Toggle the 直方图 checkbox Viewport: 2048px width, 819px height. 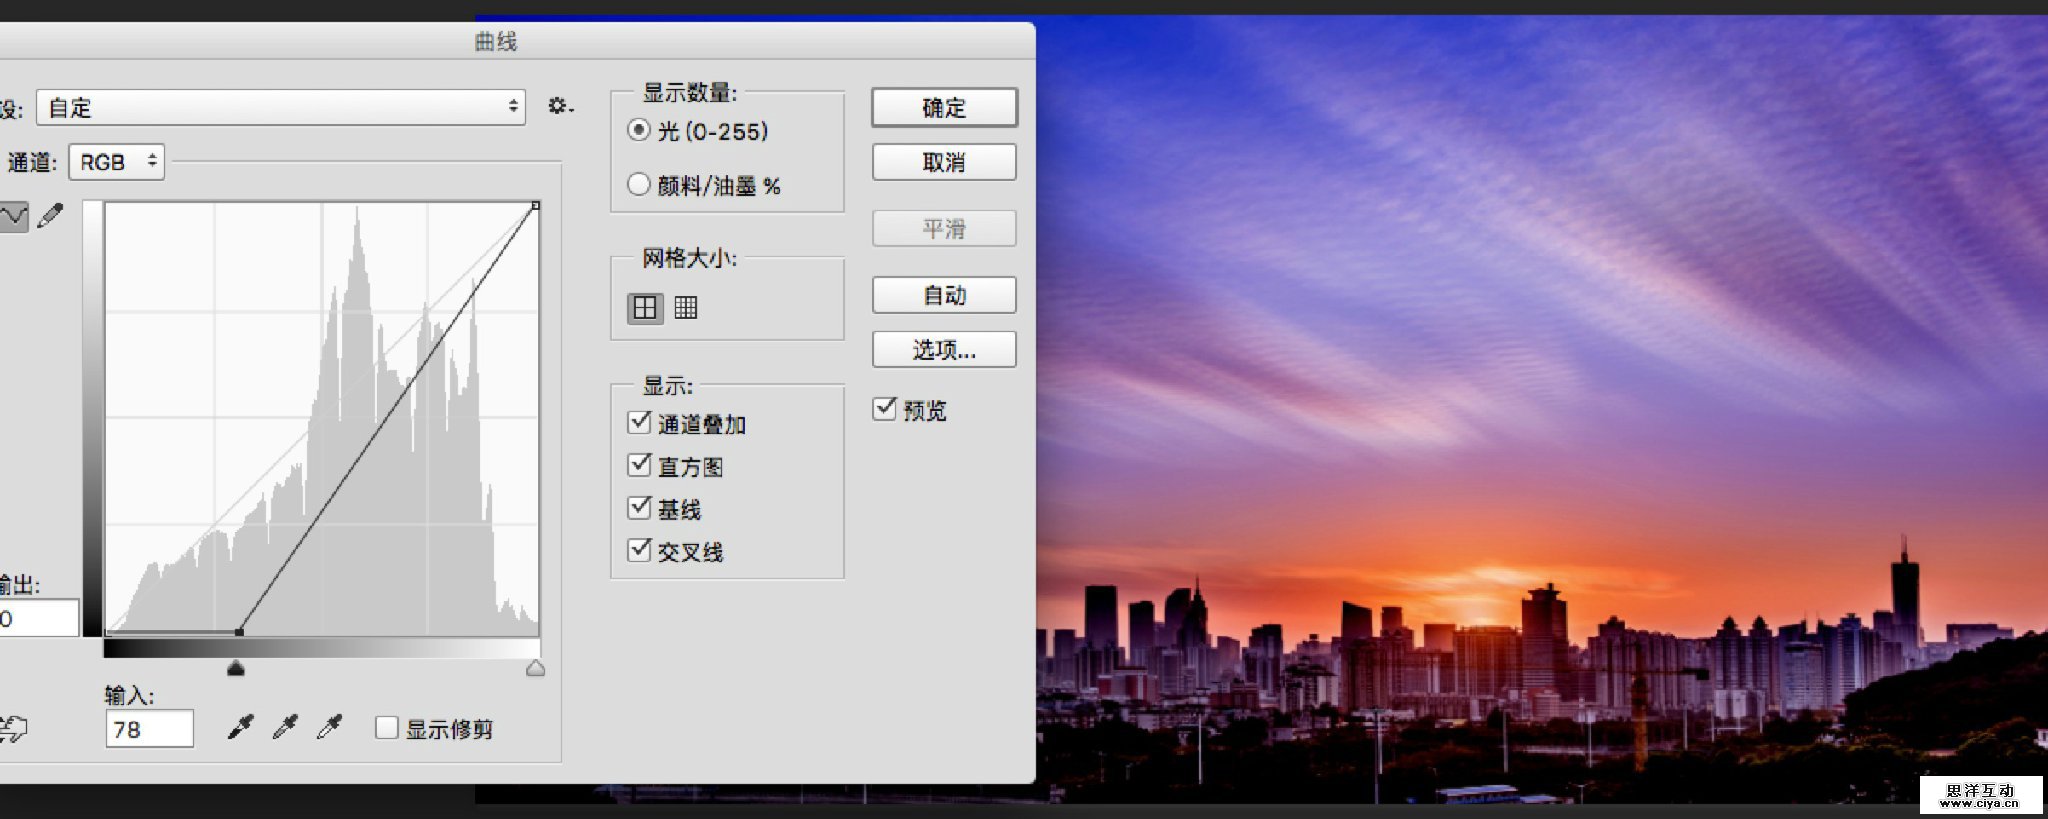click(x=640, y=465)
